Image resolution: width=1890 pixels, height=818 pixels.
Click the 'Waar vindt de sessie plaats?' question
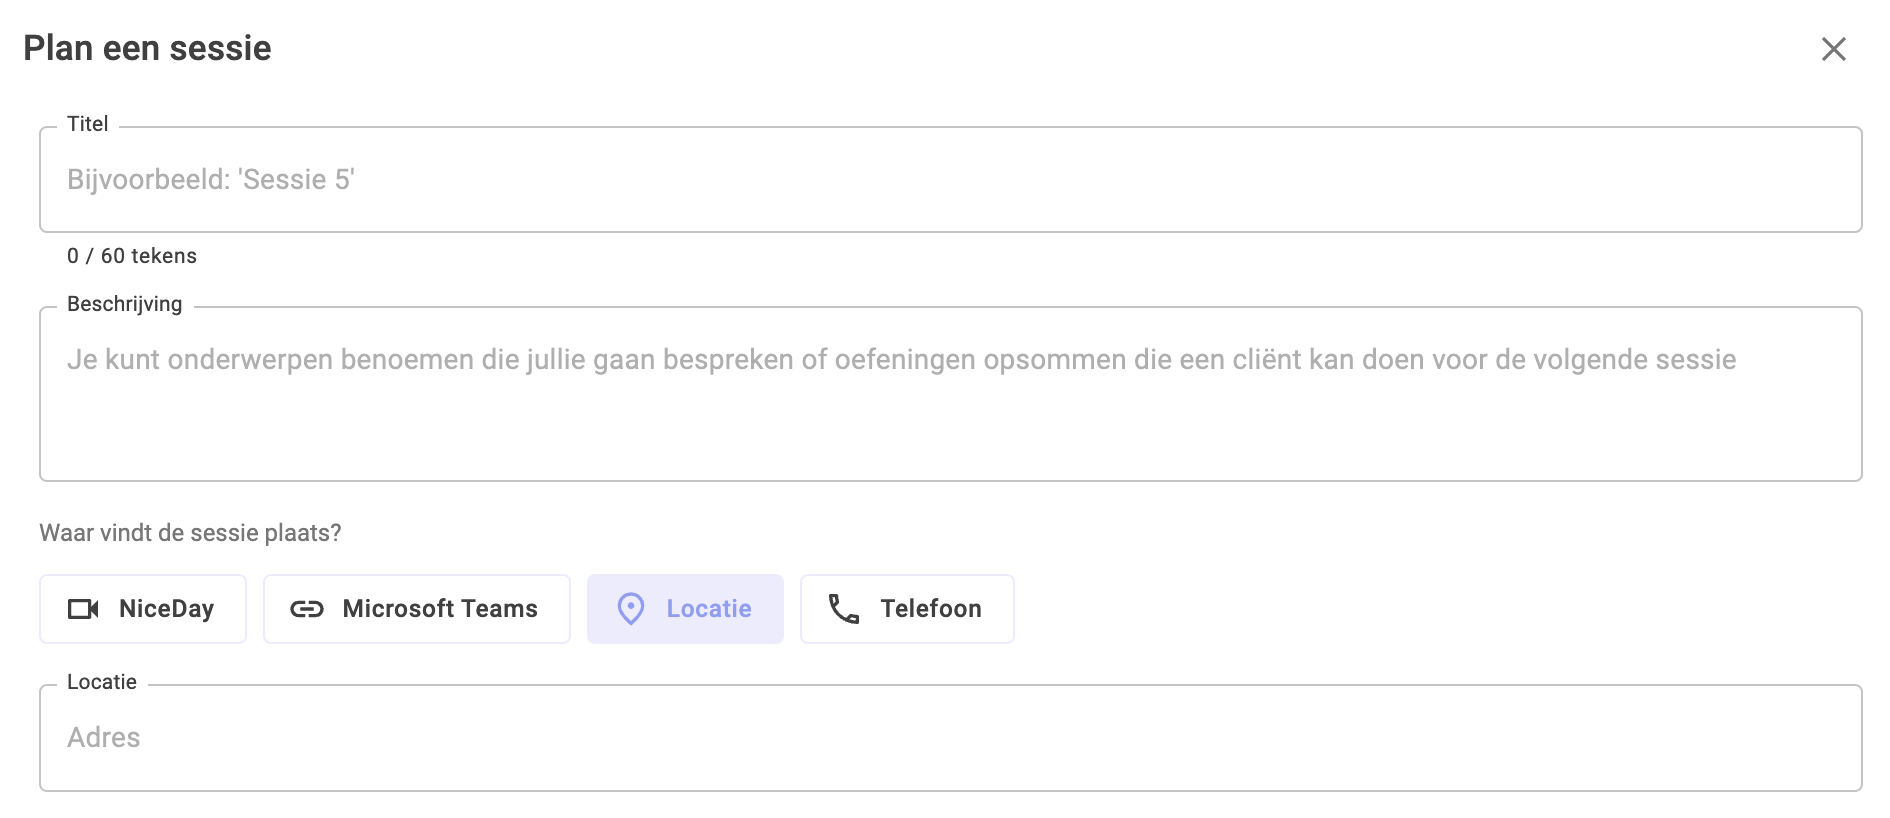tap(190, 533)
